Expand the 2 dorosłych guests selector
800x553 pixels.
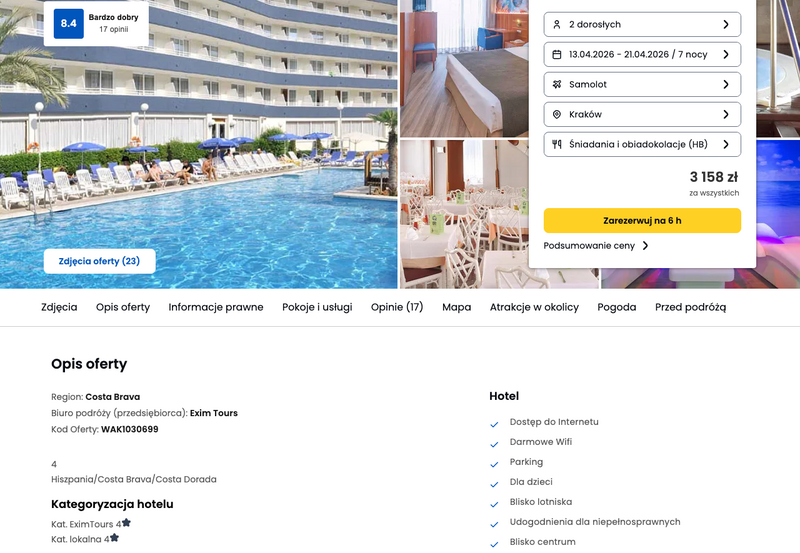(642, 24)
